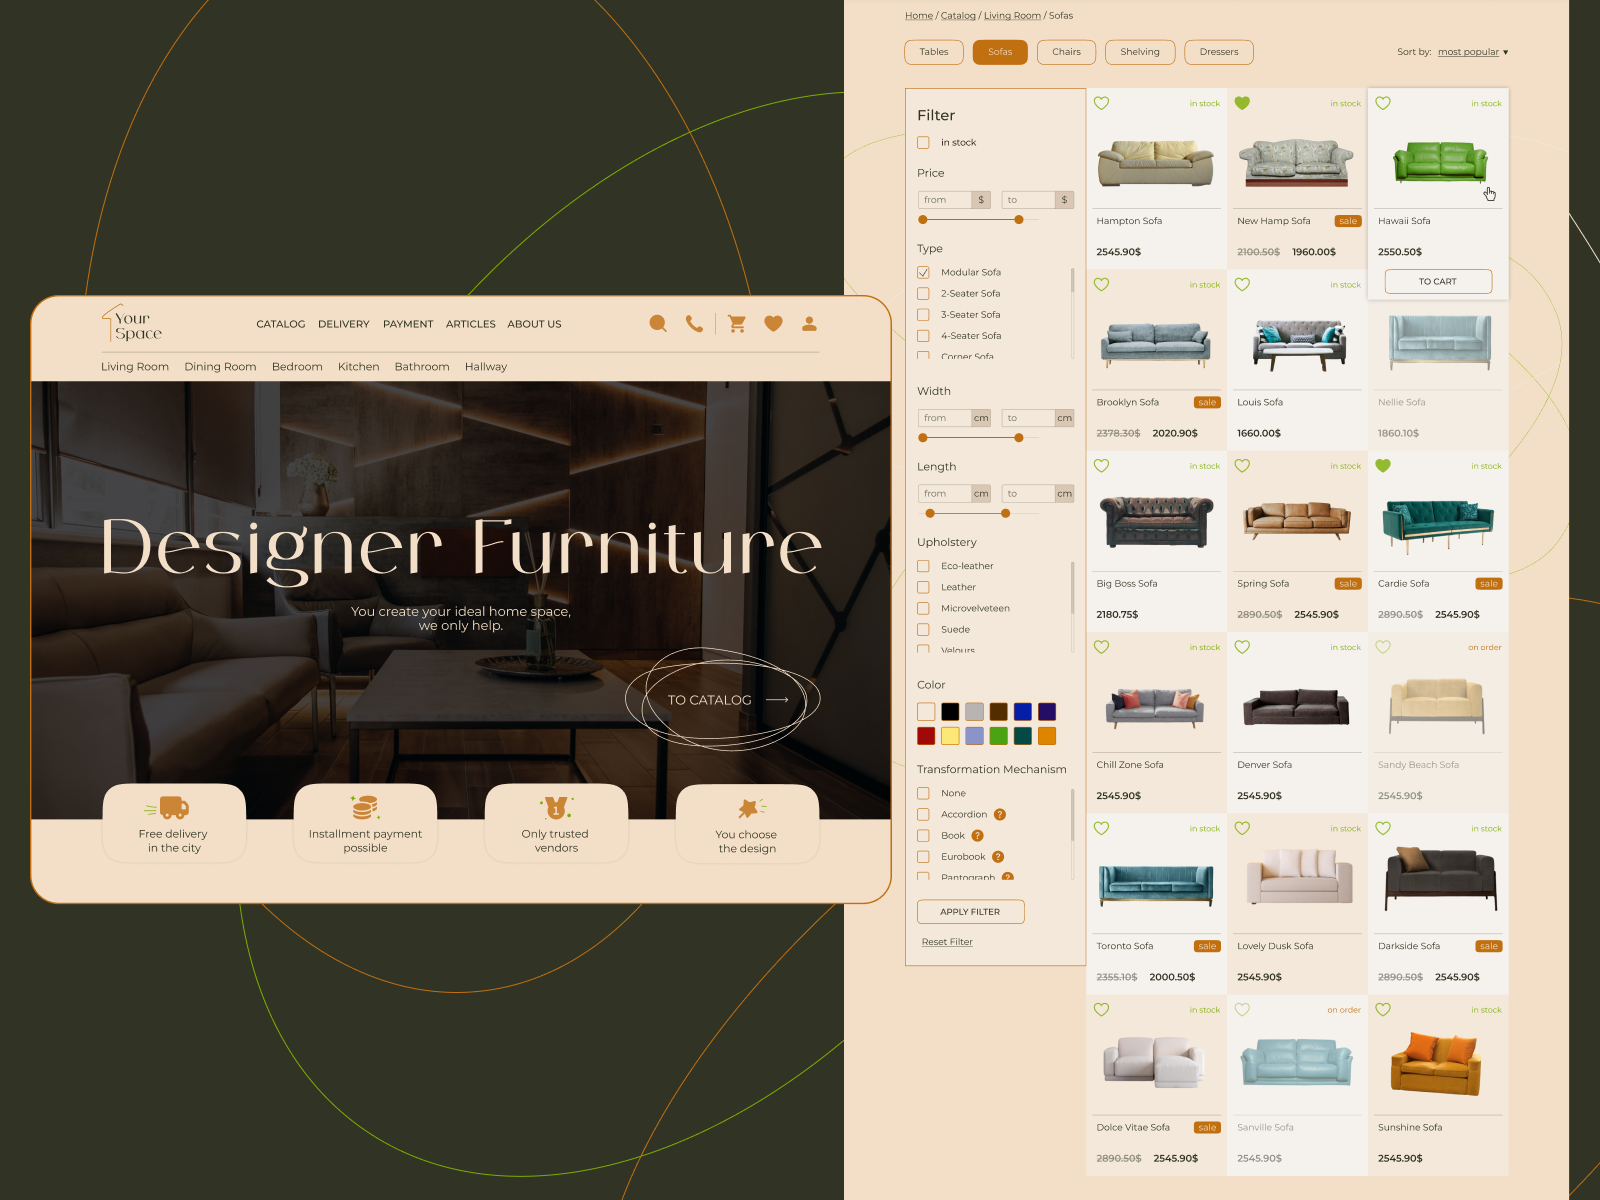Open the Sort by most popular dropdown

click(x=1473, y=52)
